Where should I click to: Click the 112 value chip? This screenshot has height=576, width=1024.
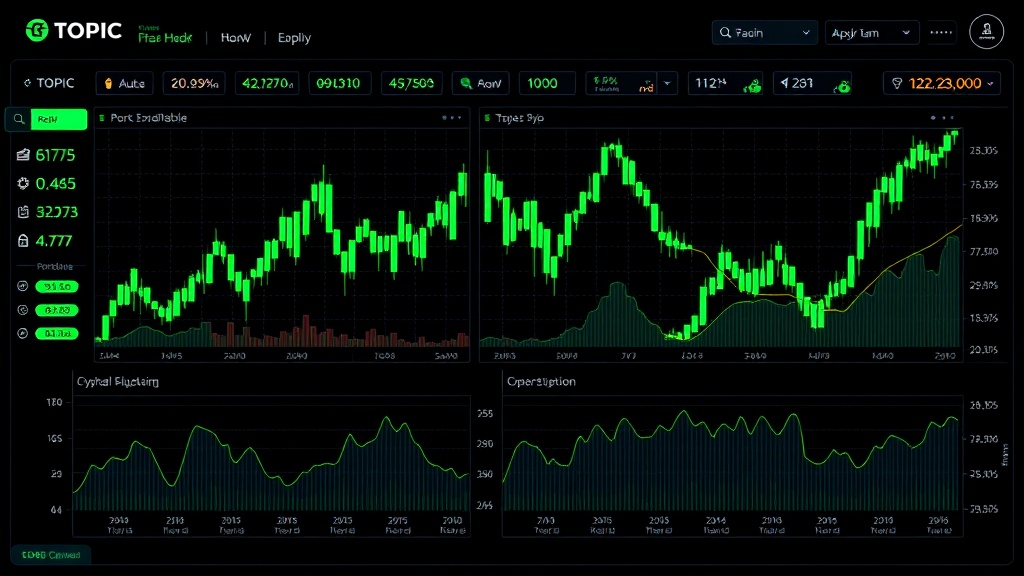click(x=725, y=84)
